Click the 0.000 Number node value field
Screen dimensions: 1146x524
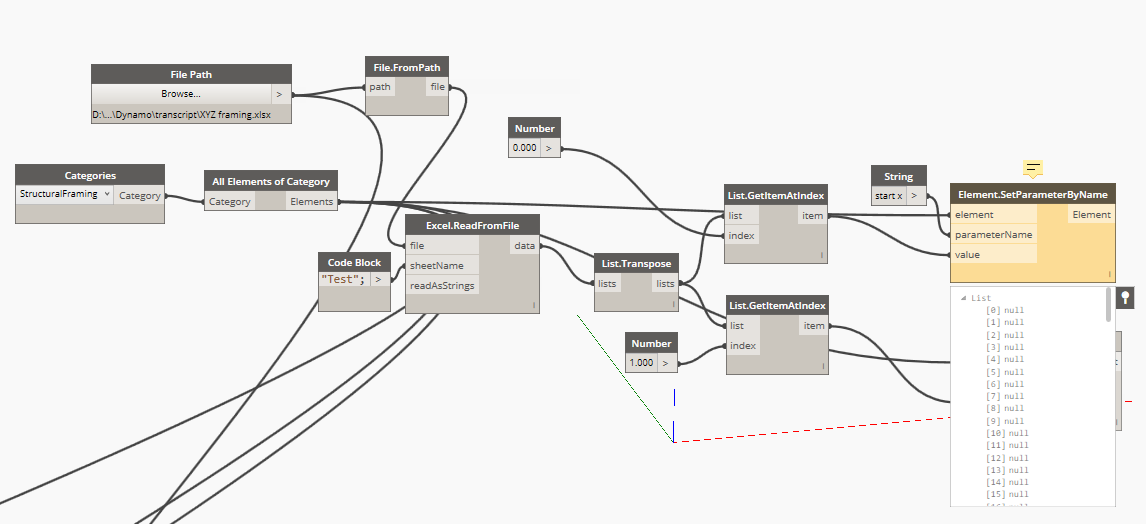(x=524, y=148)
